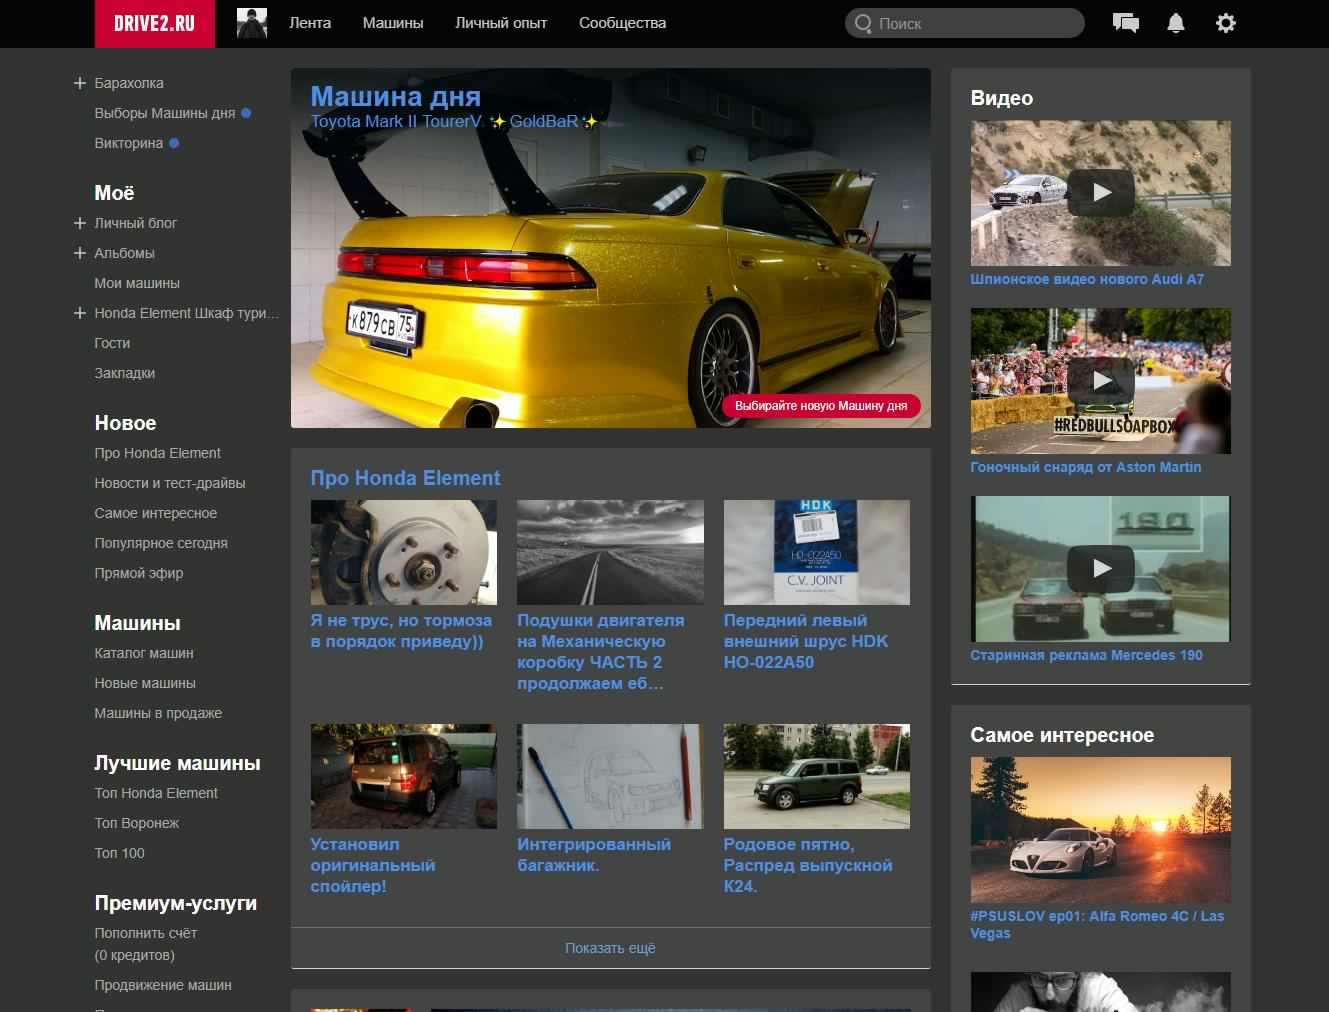Open the settings gear icon
Viewport: 1329px width, 1012px height.
(1226, 23)
